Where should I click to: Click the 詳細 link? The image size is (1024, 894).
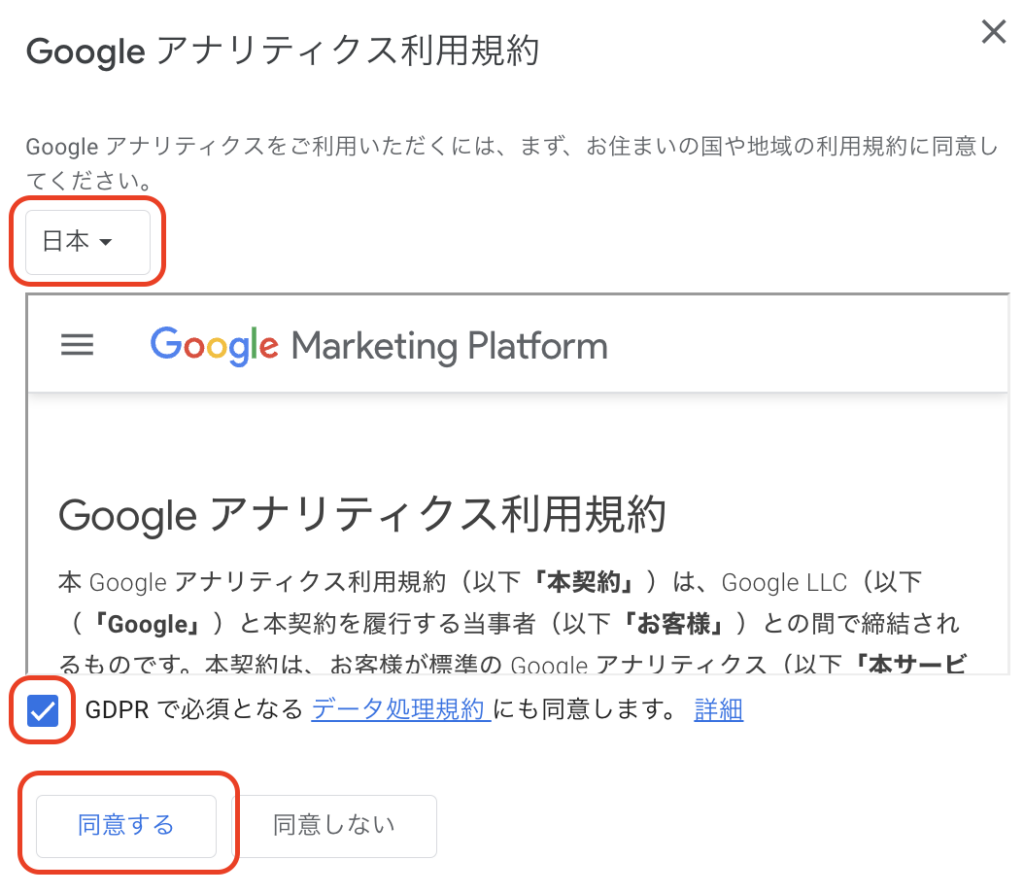click(x=718, y=710)
